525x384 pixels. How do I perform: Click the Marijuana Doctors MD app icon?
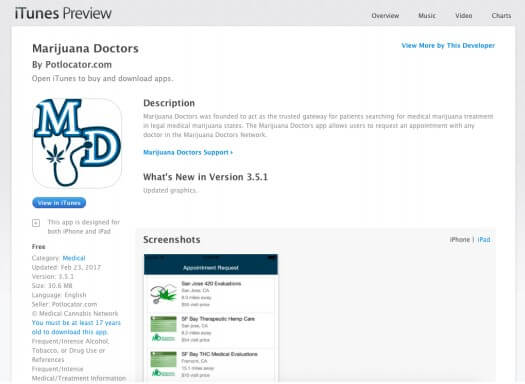77,143
